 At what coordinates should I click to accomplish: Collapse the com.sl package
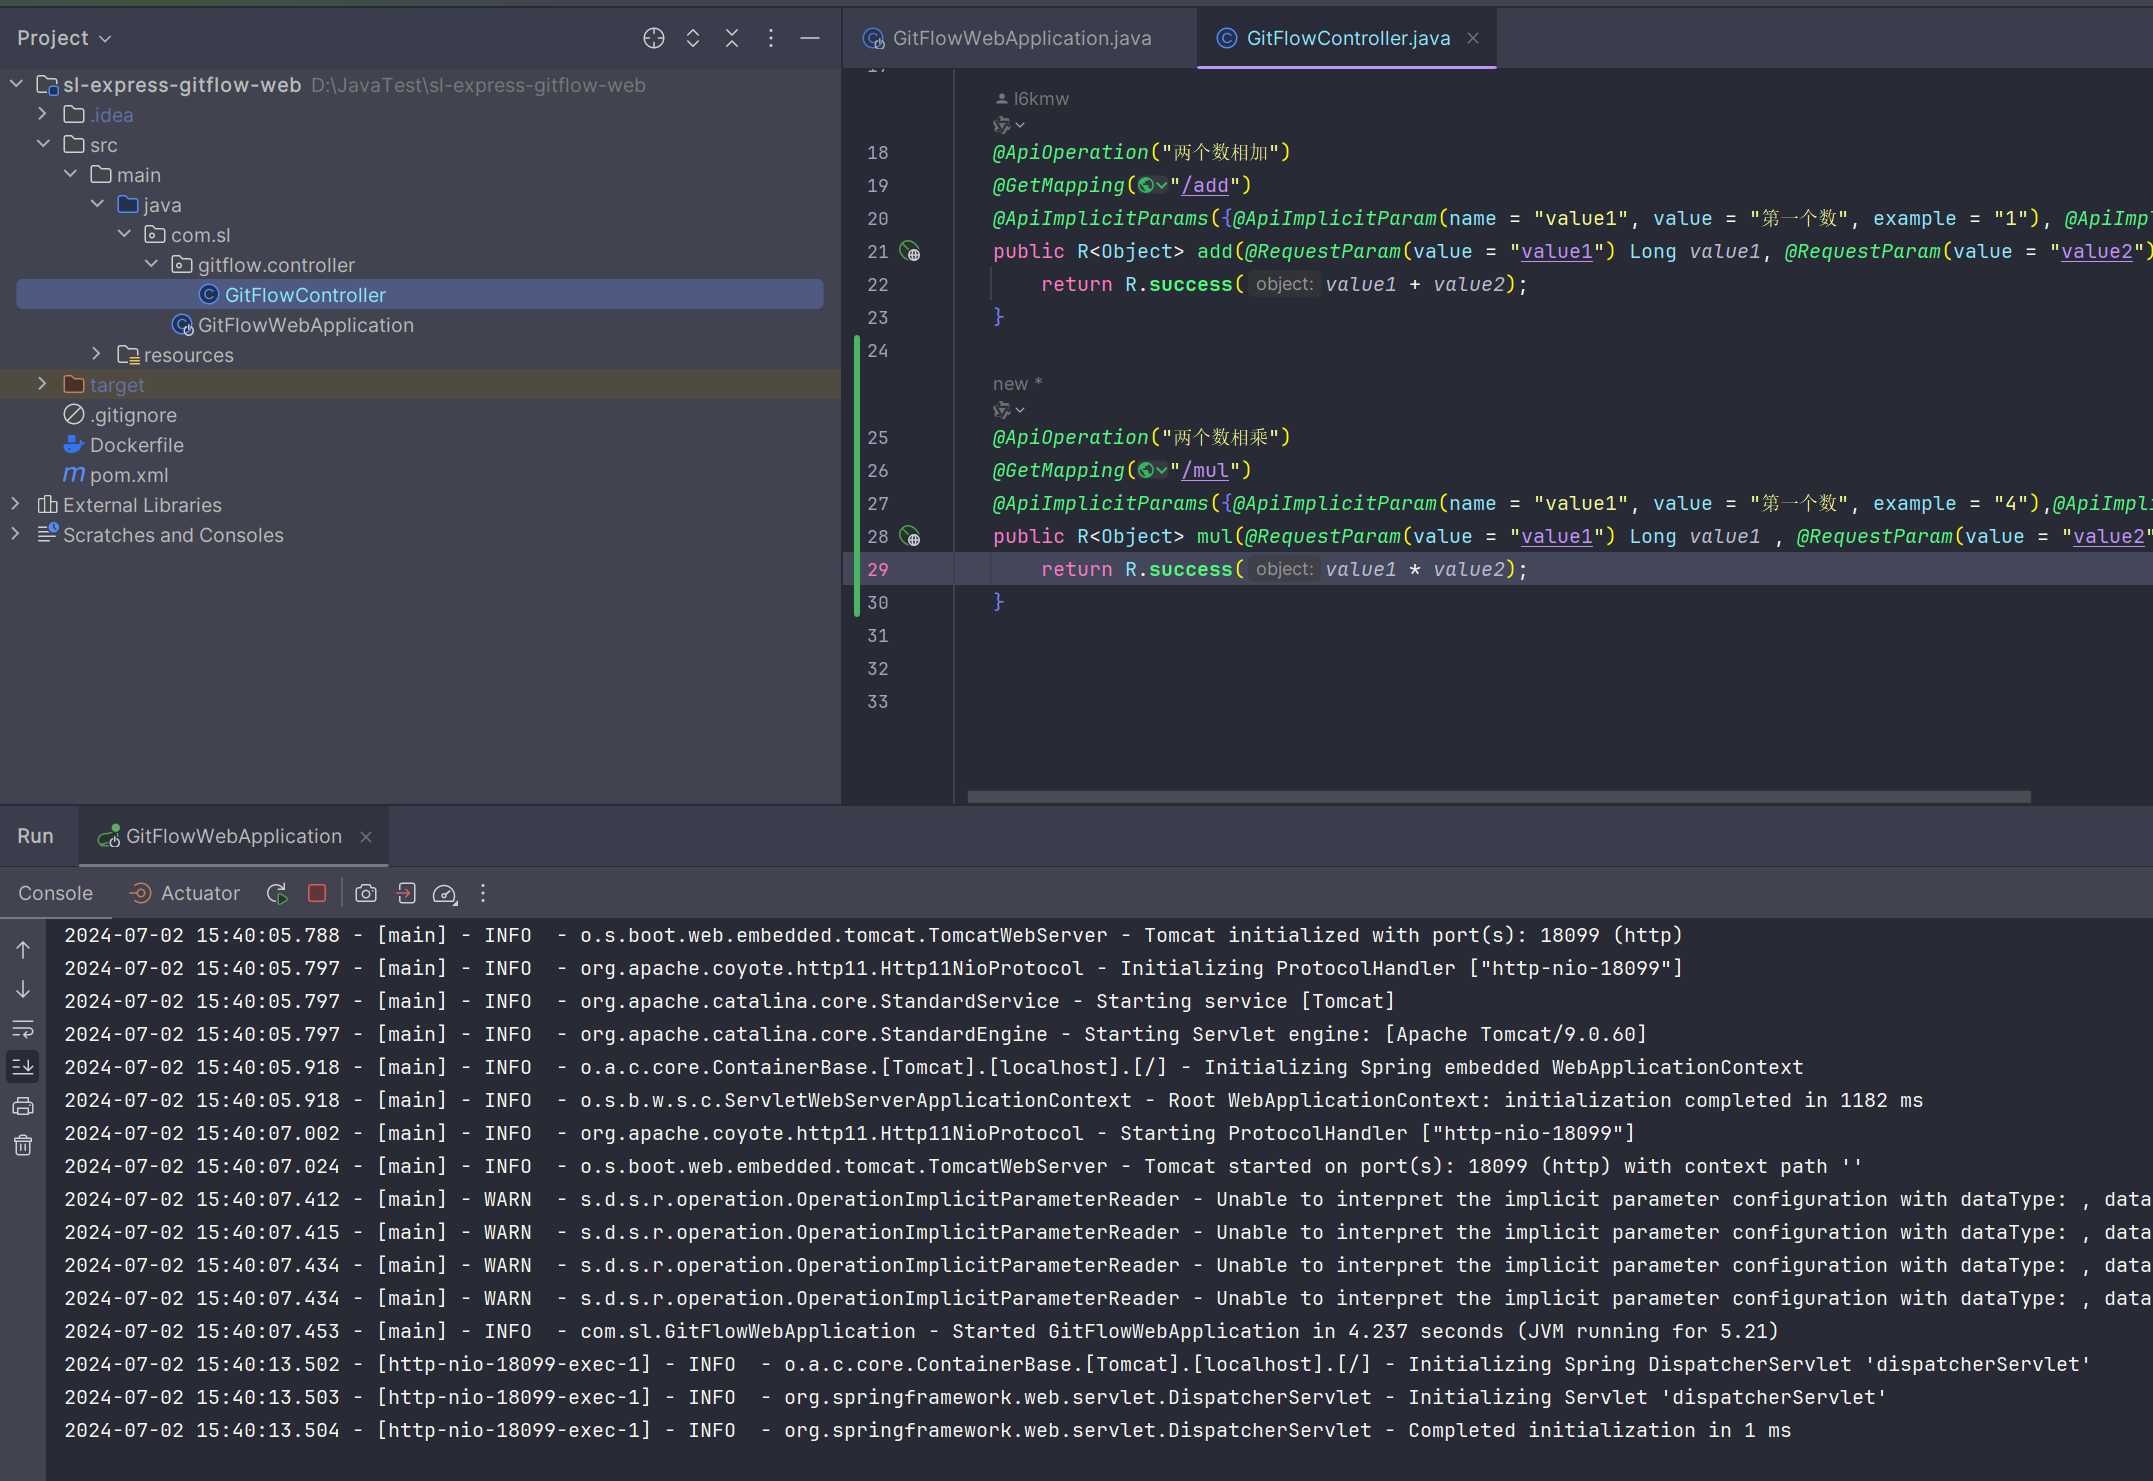124,234
